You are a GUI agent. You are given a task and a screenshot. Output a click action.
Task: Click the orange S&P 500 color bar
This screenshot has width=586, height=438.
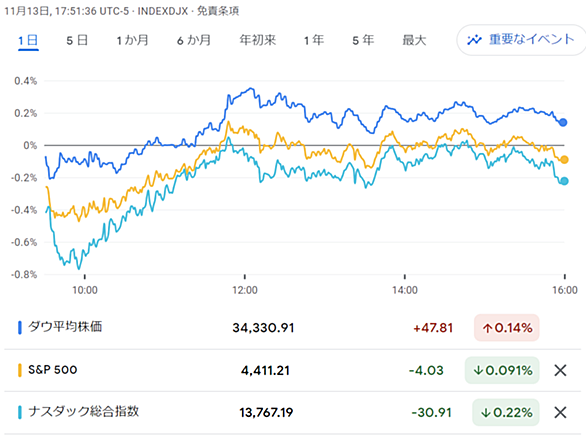[20, 370]
